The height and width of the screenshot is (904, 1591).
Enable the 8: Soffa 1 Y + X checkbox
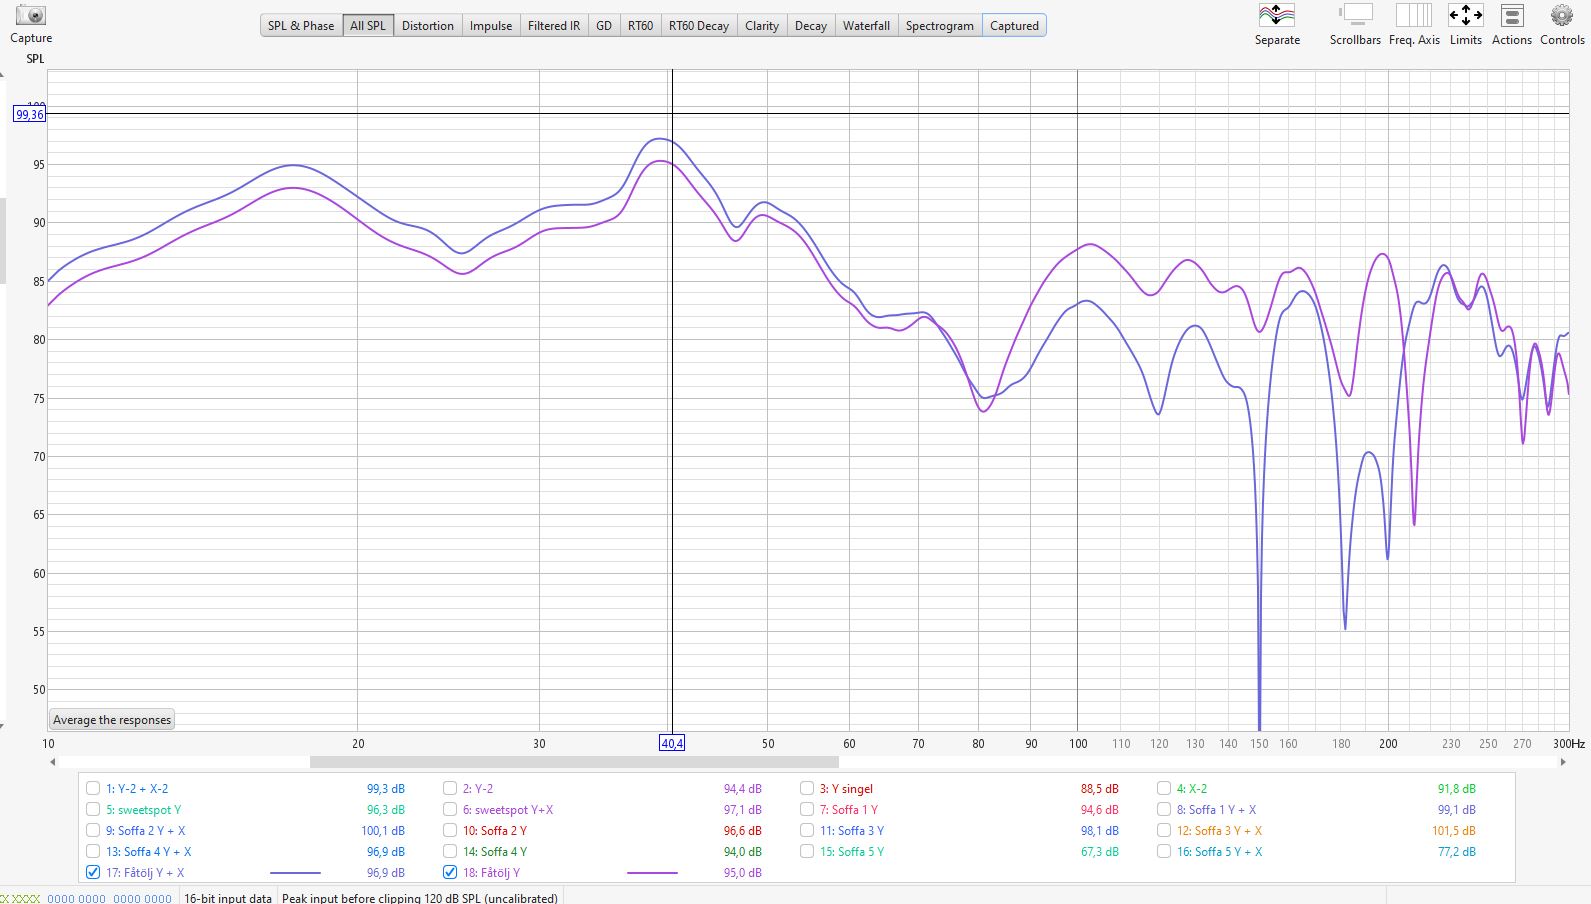pyautogui.click(x=1164, y=809)
